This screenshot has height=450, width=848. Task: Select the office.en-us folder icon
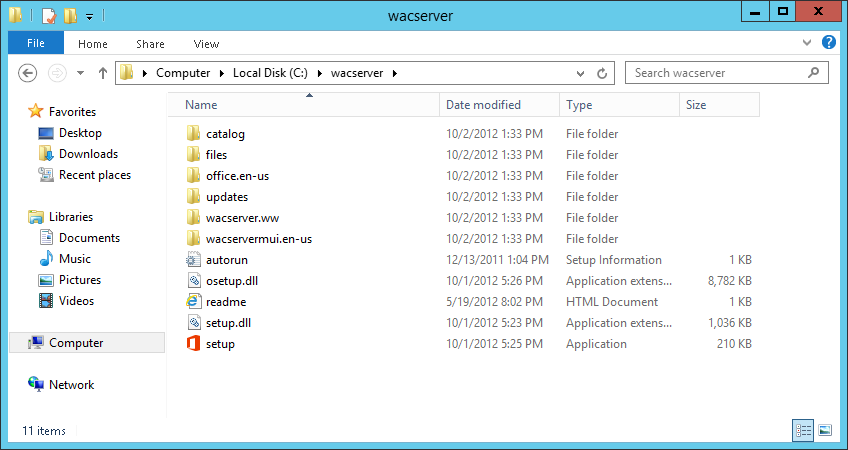[x=193, y=175]
